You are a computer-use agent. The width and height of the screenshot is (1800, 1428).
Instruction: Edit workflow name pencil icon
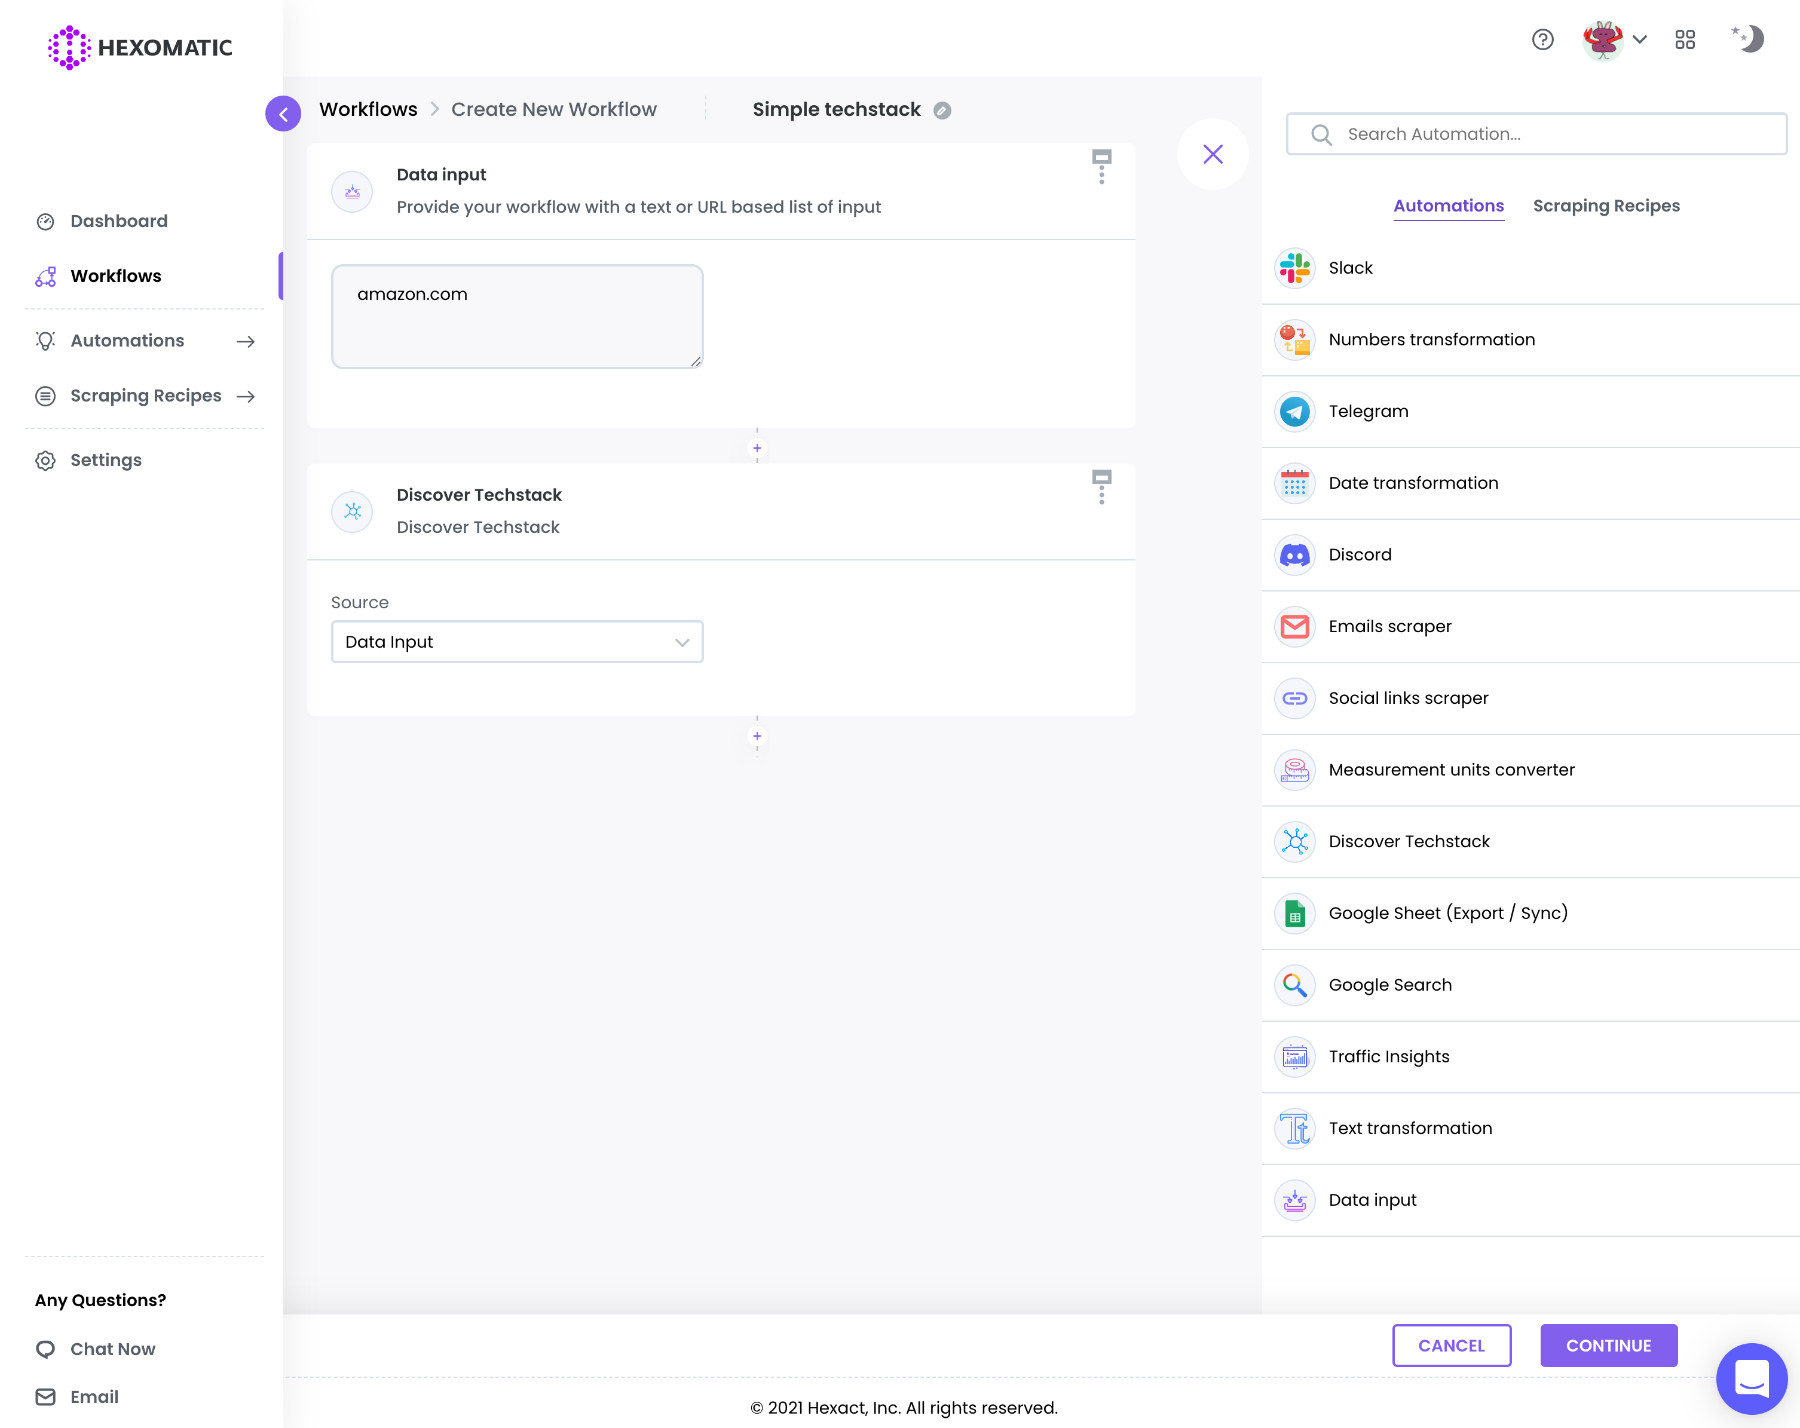point(942,111)
